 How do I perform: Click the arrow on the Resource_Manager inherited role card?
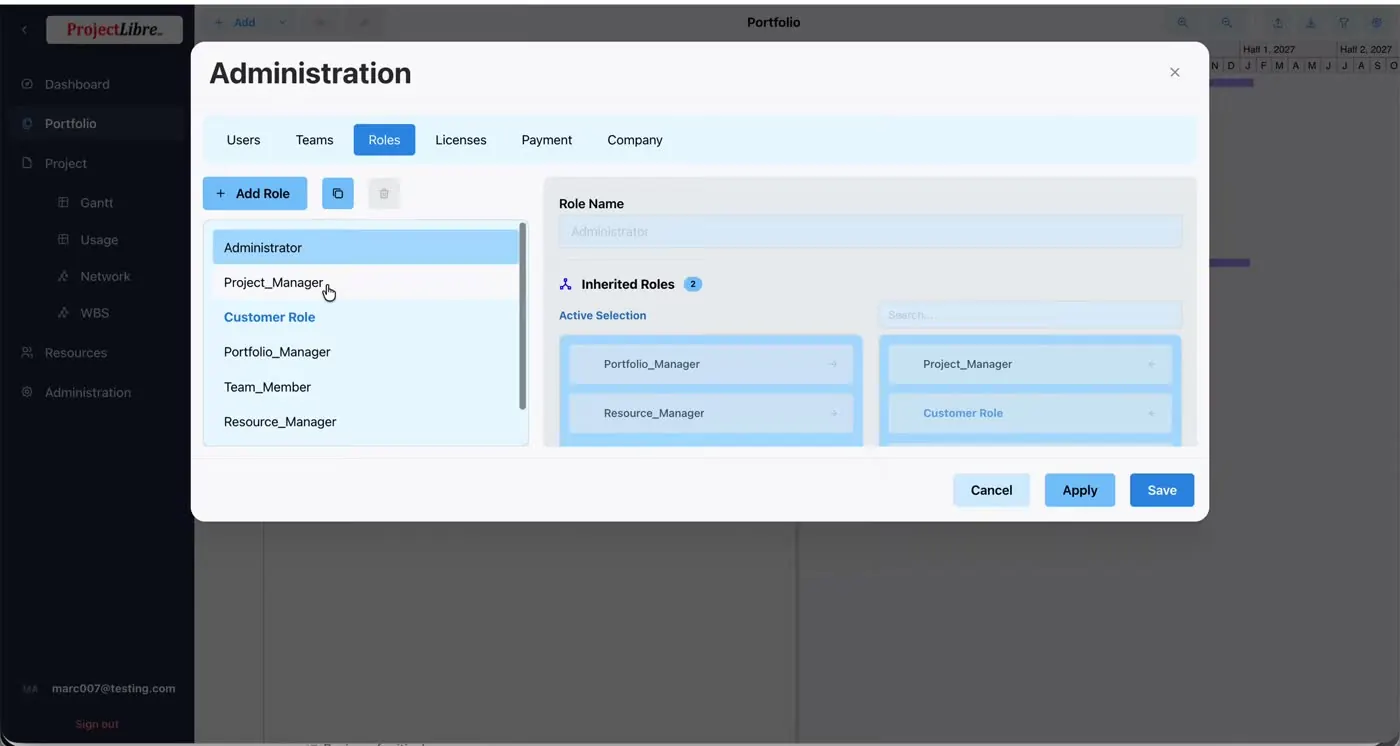click(x=833, y=413)
